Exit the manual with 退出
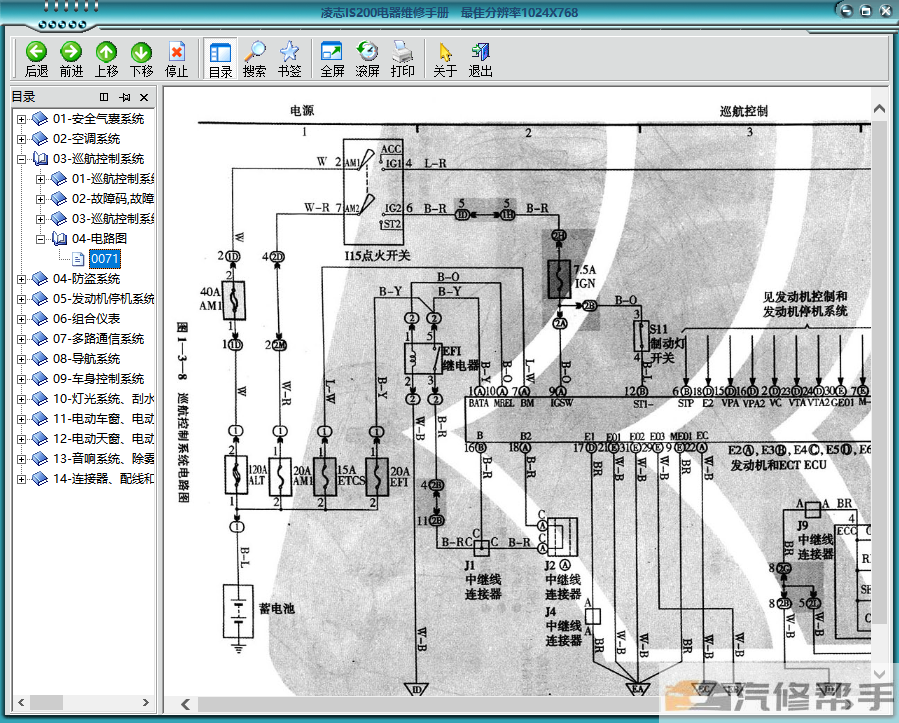This screenshot has width=899, height=723. coord(480,58)
